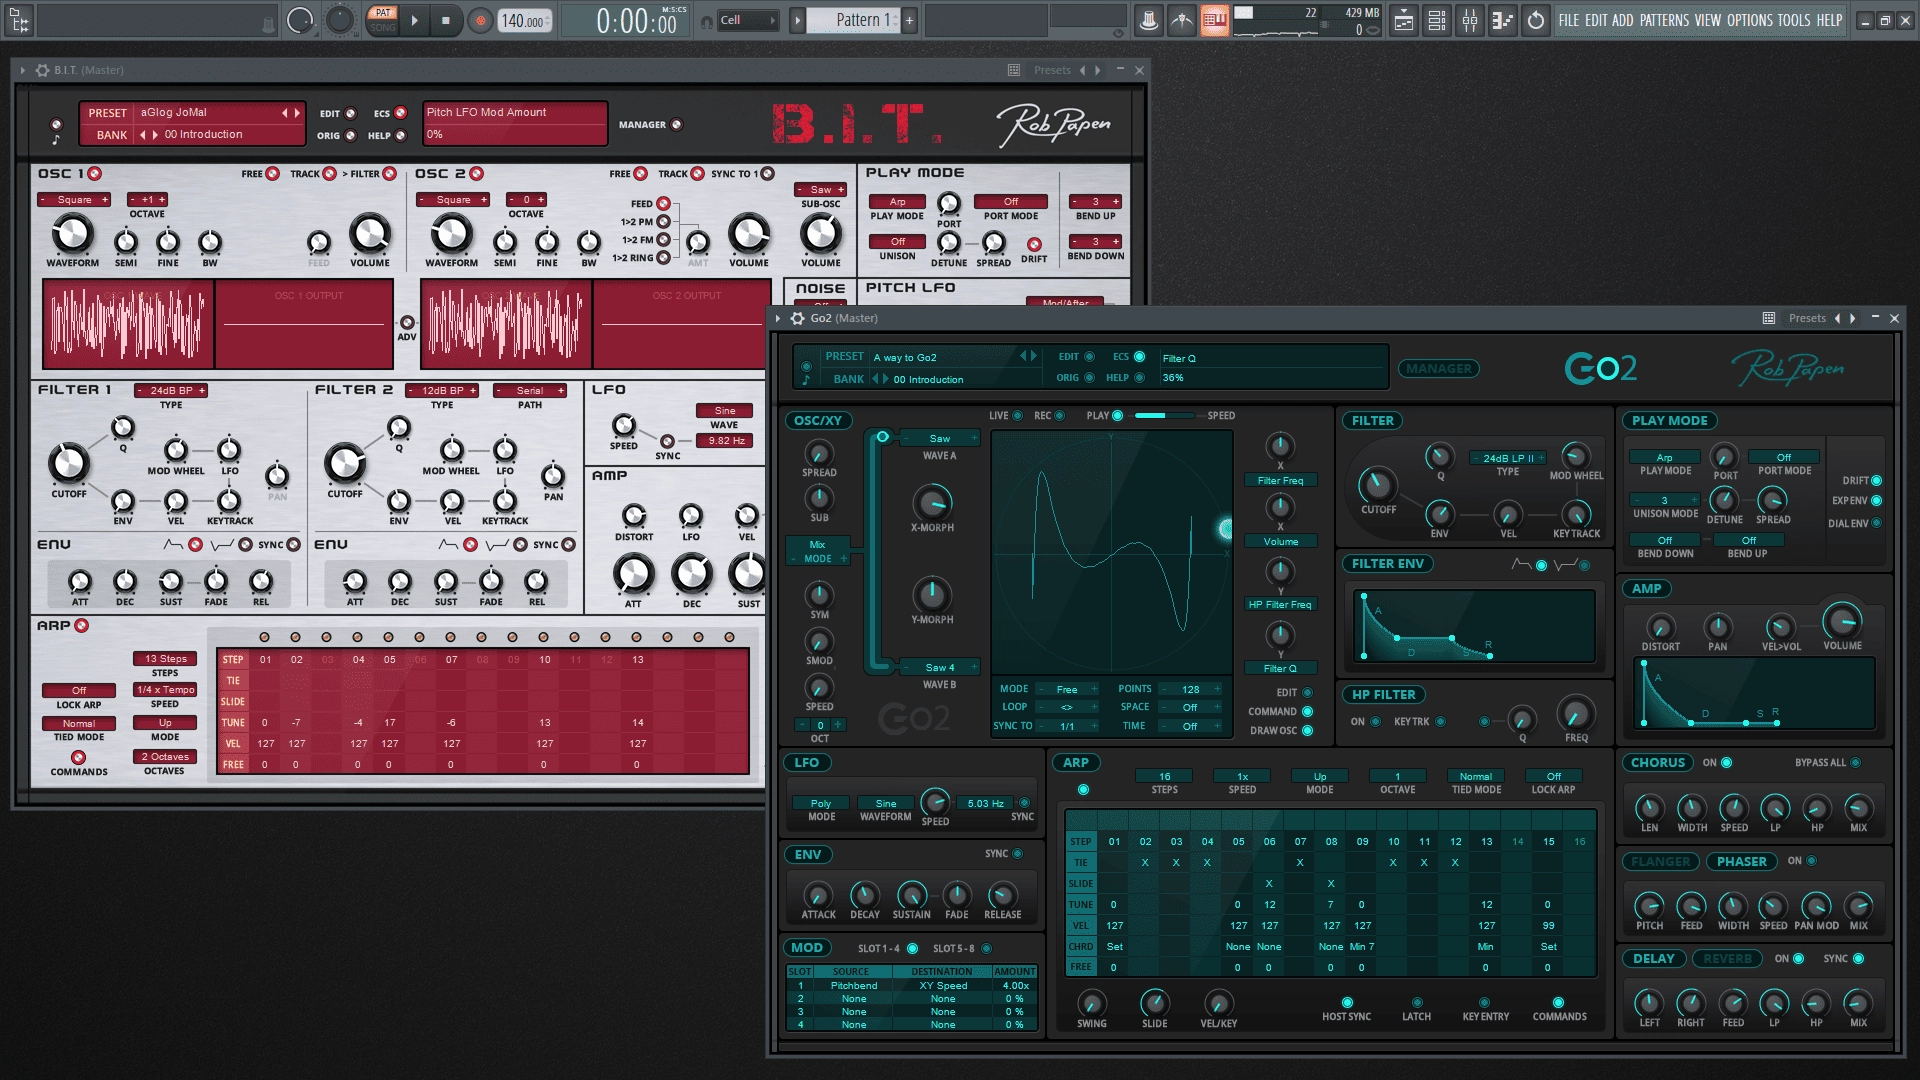Toggle PAT/SONG mode switch

point(383,20)
